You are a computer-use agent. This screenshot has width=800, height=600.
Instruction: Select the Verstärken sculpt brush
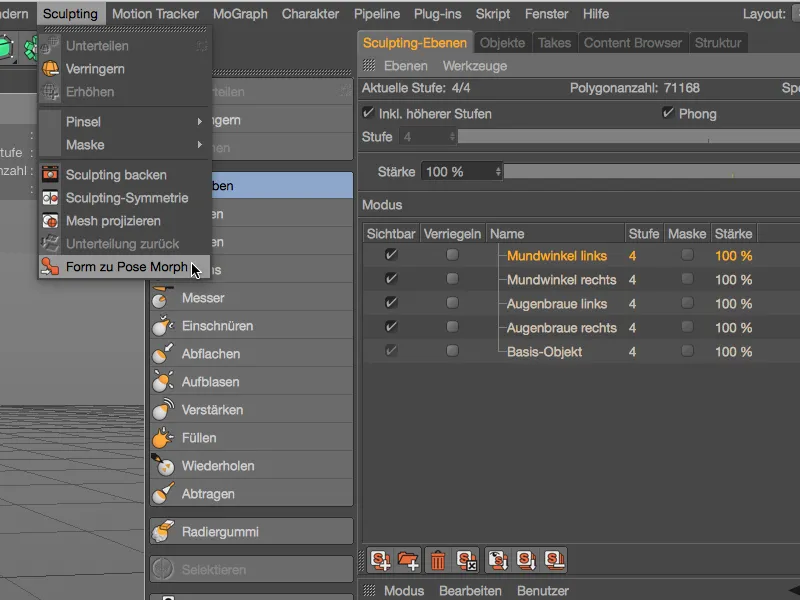pos(252,410)
